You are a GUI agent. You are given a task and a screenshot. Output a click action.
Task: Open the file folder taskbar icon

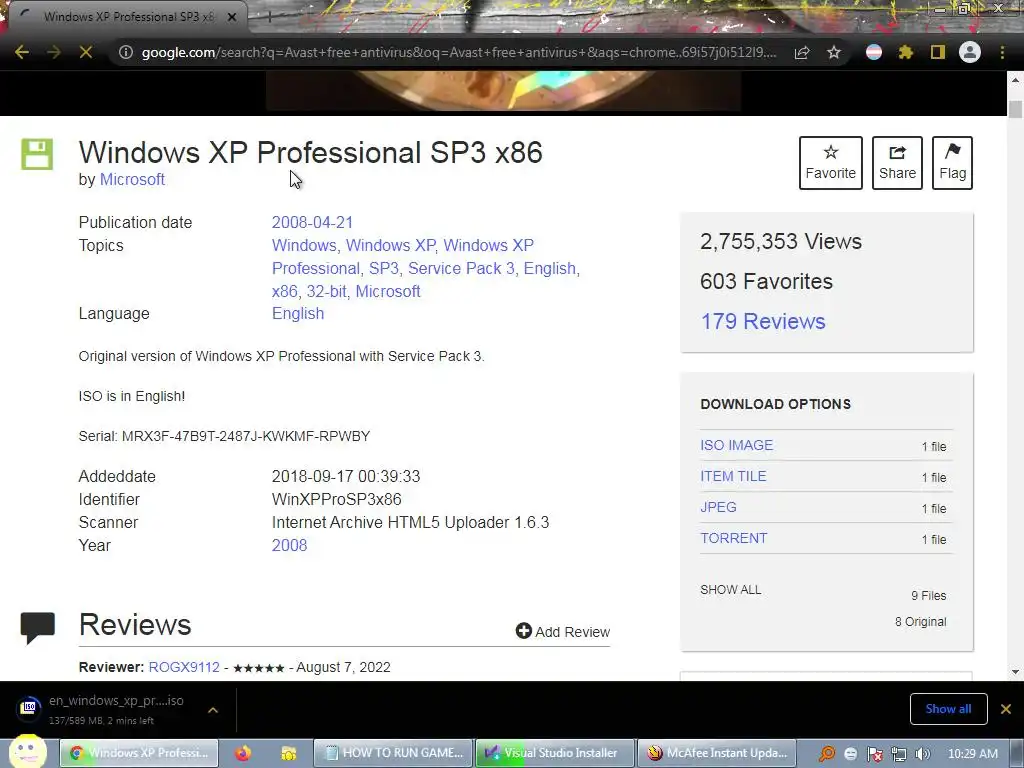[x=288, y=753]
